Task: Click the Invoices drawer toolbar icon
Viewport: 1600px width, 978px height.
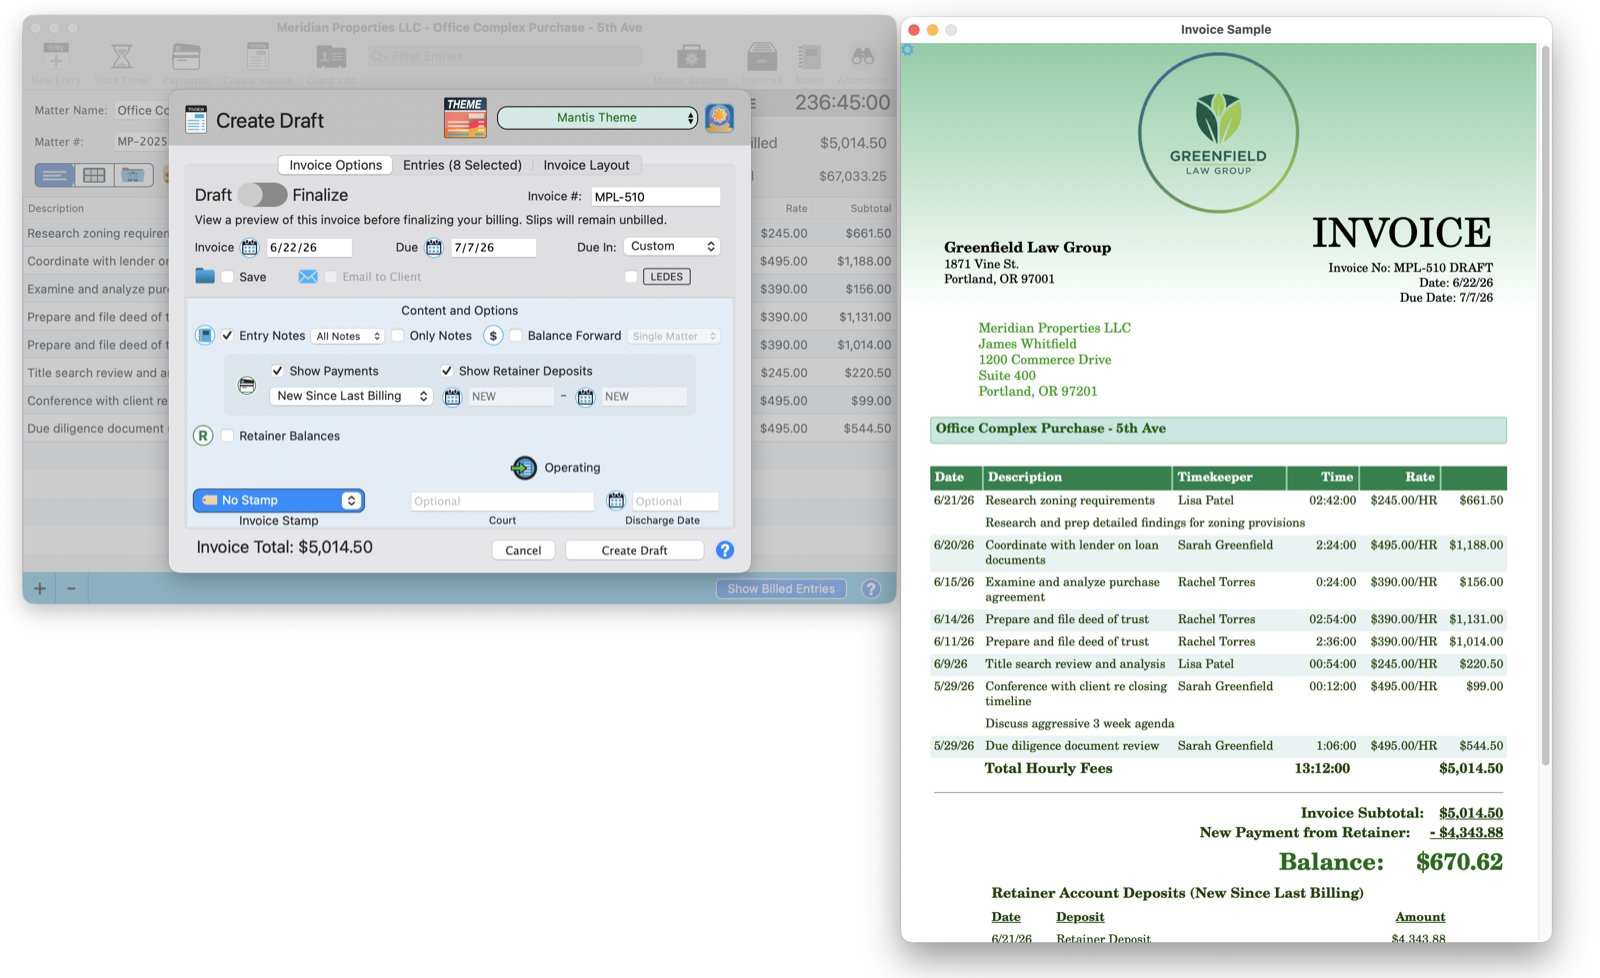Action: point(762,57)
